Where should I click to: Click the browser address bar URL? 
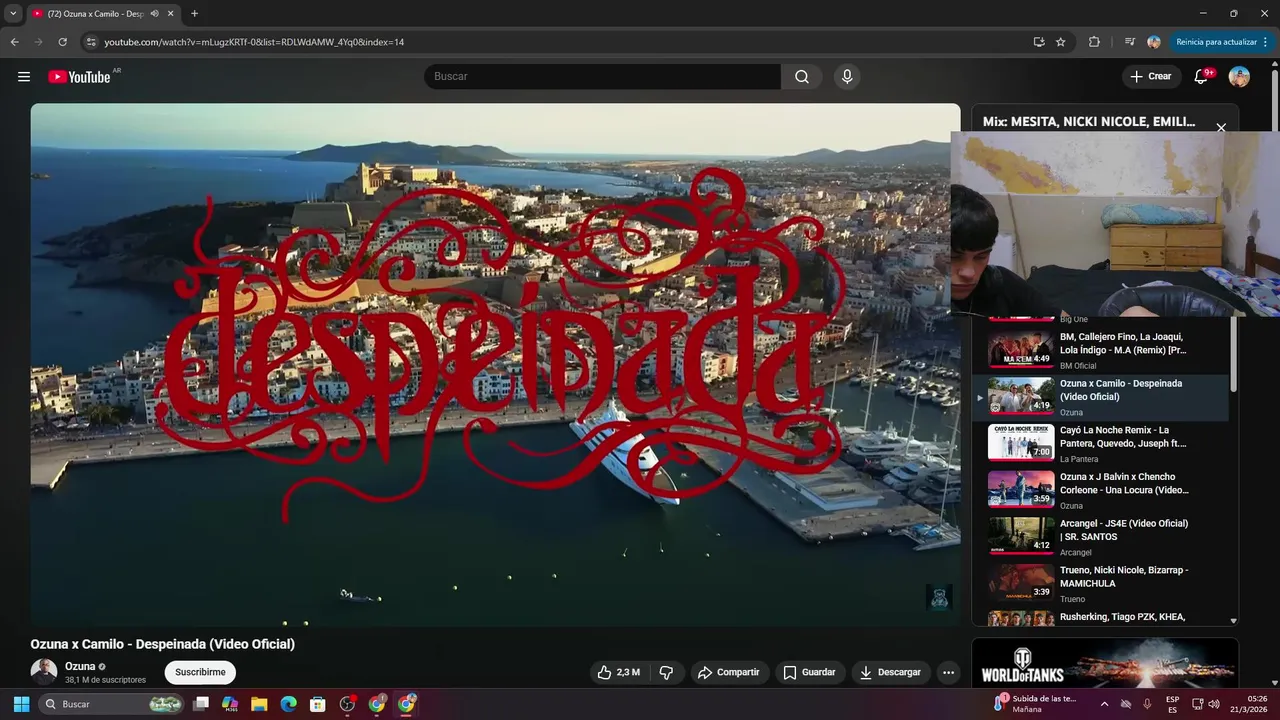pyautogui.click(x=254, y=42)
